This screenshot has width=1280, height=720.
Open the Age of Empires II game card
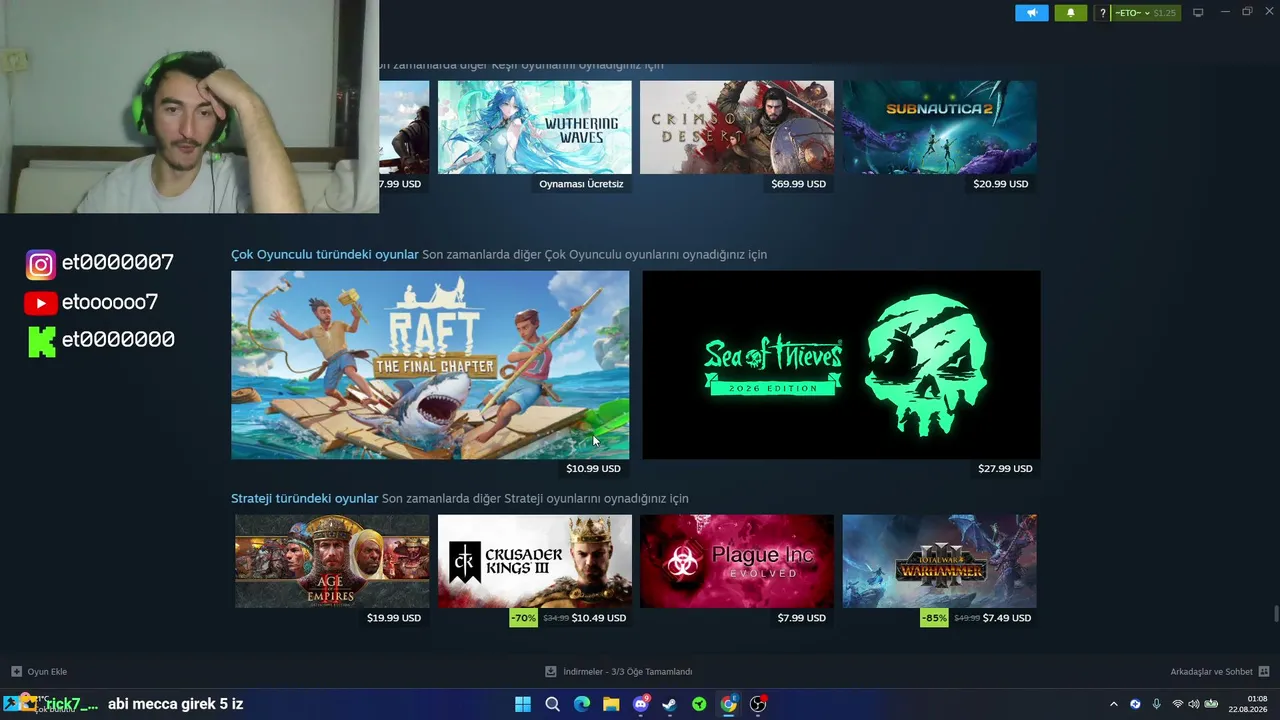click(x=332, y=561)
